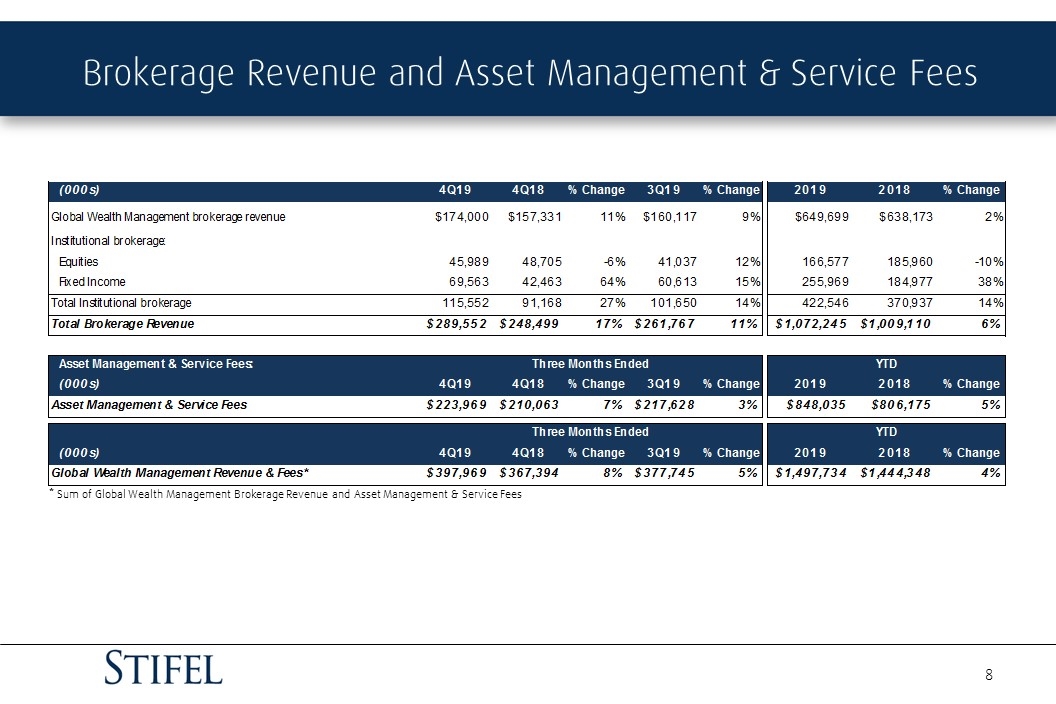This screenshot has width=1056, height=704.
Task: Click Total Institutional 3Q19 value 101,650
Action: pos(673,303)
